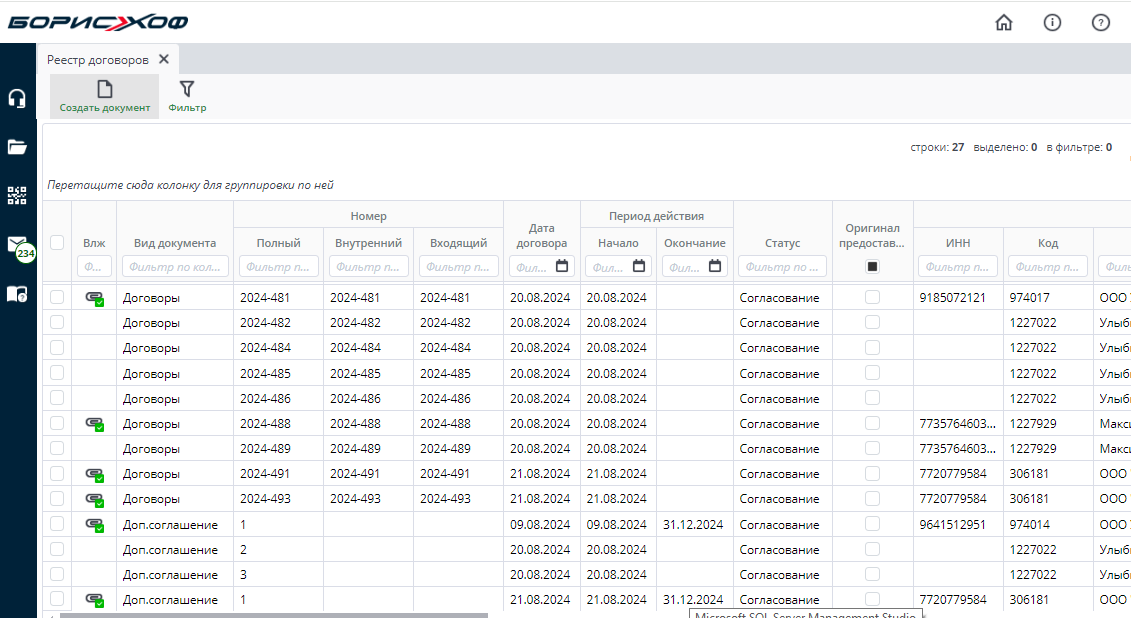Viewport: 1131px width, 618px height.
Task: Click the QR code sidebar icon
Action: [x=17, y=195]
